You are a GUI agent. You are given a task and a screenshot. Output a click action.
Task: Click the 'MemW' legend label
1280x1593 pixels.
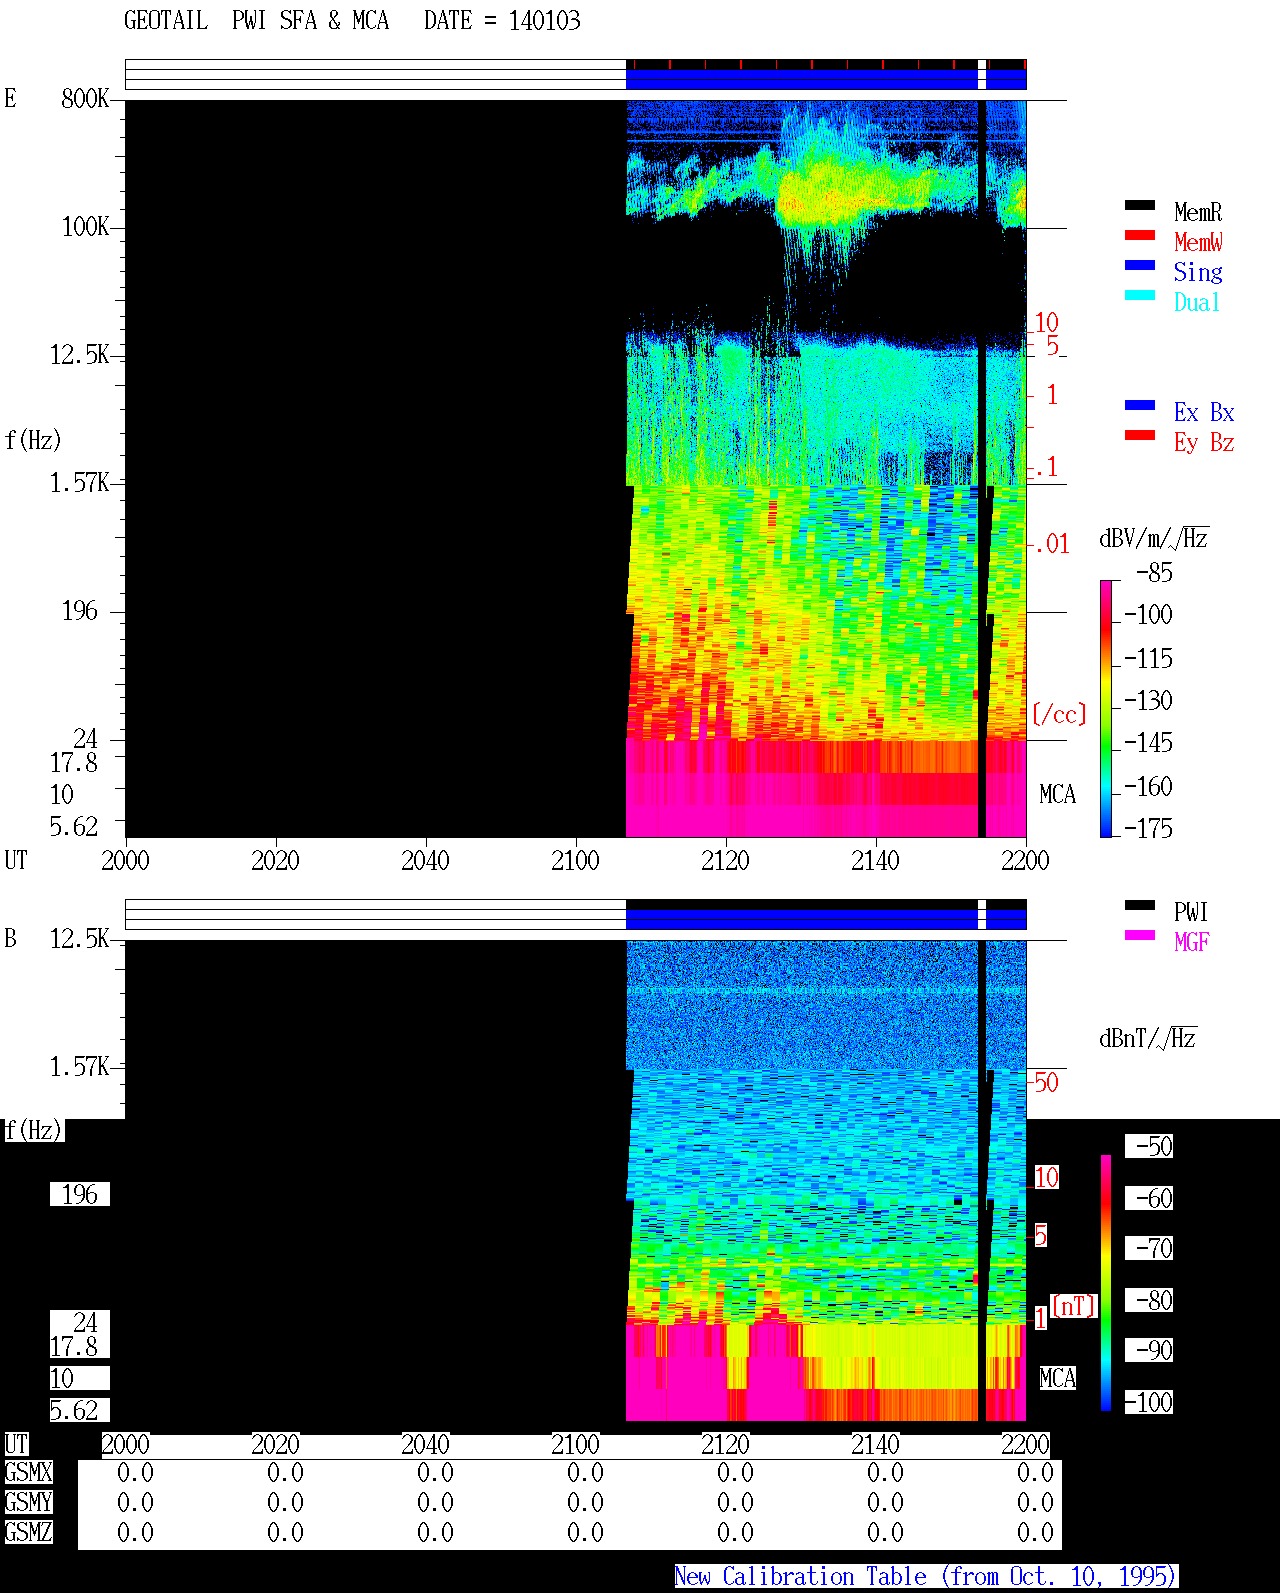[1198, 242]
